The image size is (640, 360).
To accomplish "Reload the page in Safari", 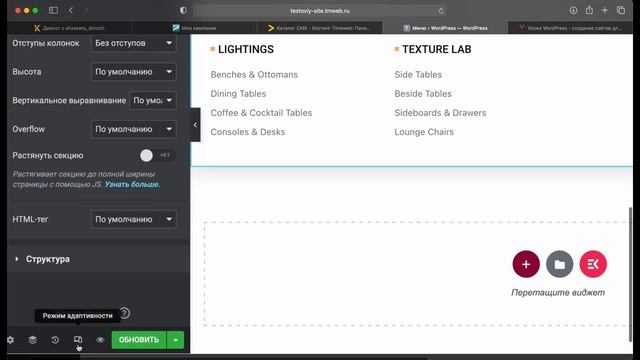I will 441,11.
